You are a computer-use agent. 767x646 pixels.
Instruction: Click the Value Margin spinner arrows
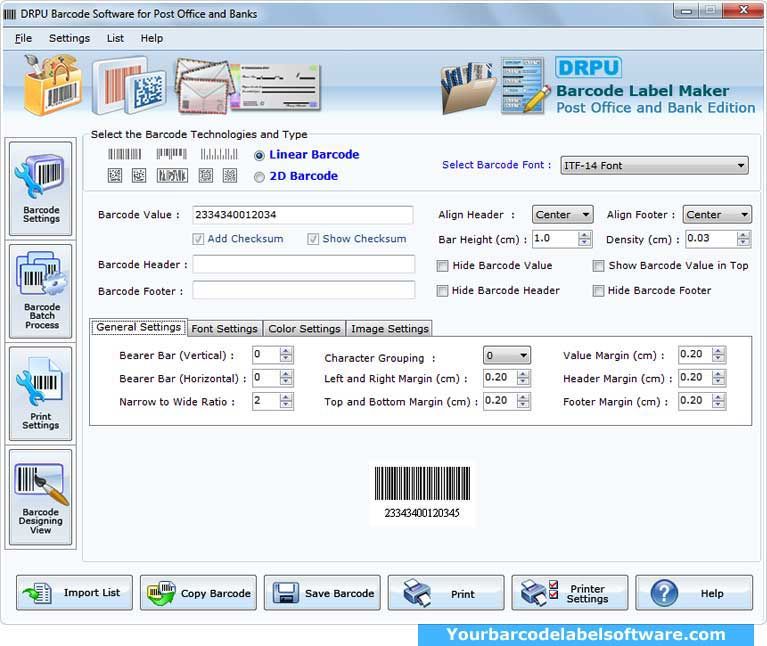(x=718, y=355)
